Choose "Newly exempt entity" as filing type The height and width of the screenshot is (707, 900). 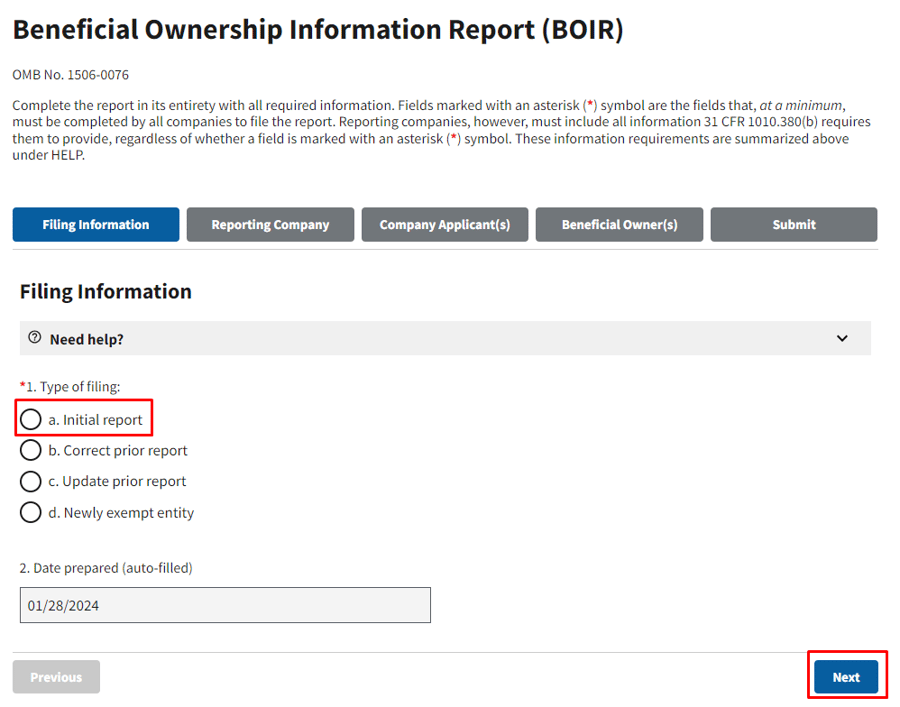pyautogui.click(x=30, y=512)
